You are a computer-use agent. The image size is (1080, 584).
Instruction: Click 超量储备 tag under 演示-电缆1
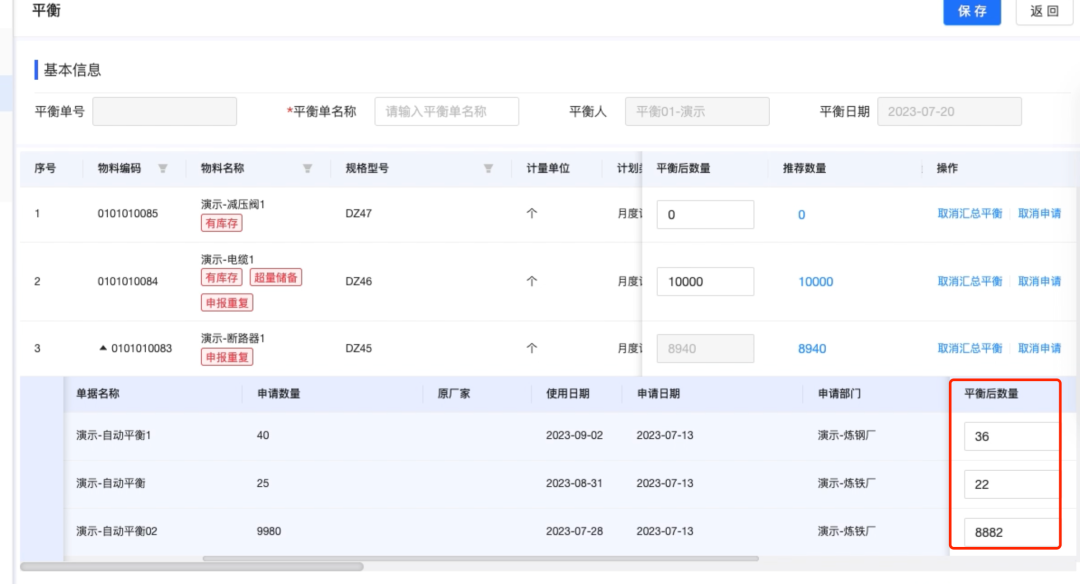click(276, 278)
